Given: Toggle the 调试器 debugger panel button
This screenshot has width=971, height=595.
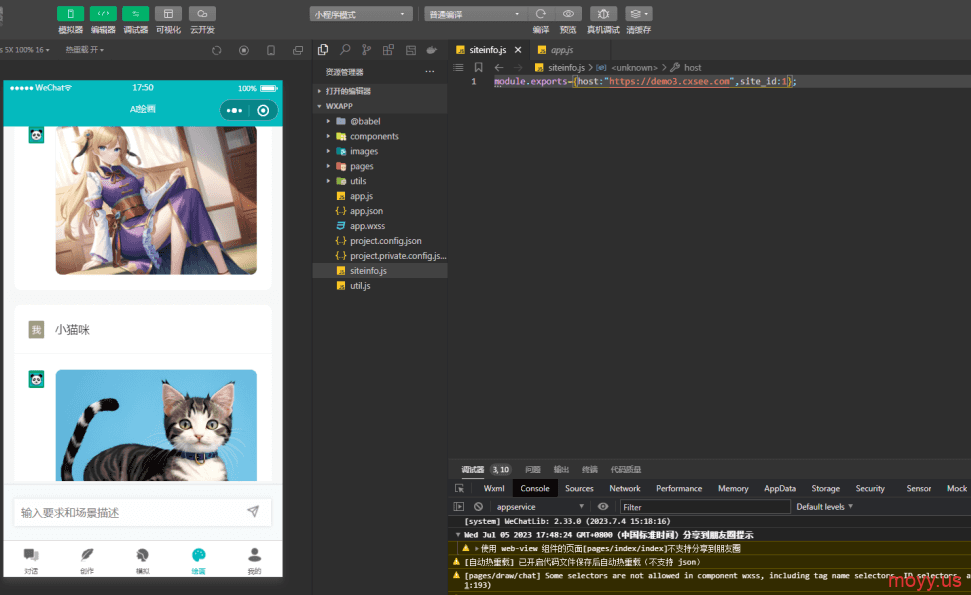Looking at the screenshot, I should coord(135,14).
